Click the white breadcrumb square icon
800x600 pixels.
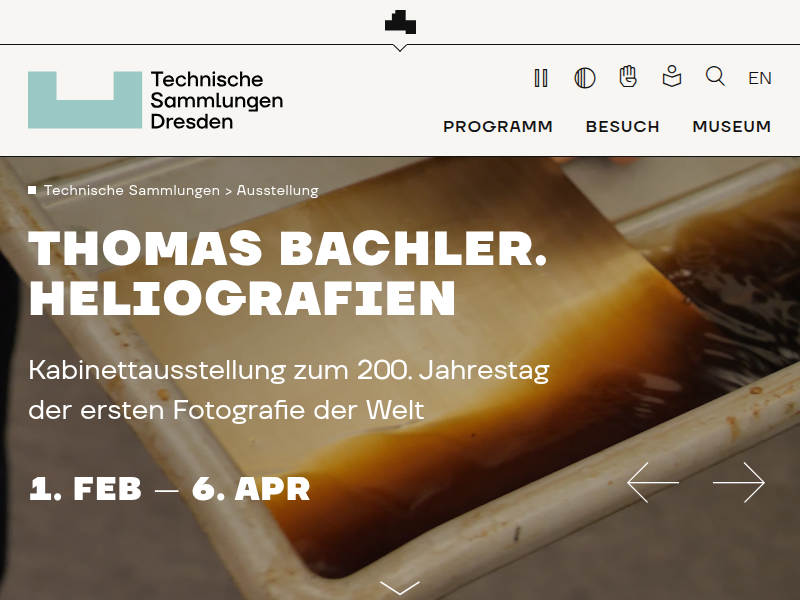point(32,190)
